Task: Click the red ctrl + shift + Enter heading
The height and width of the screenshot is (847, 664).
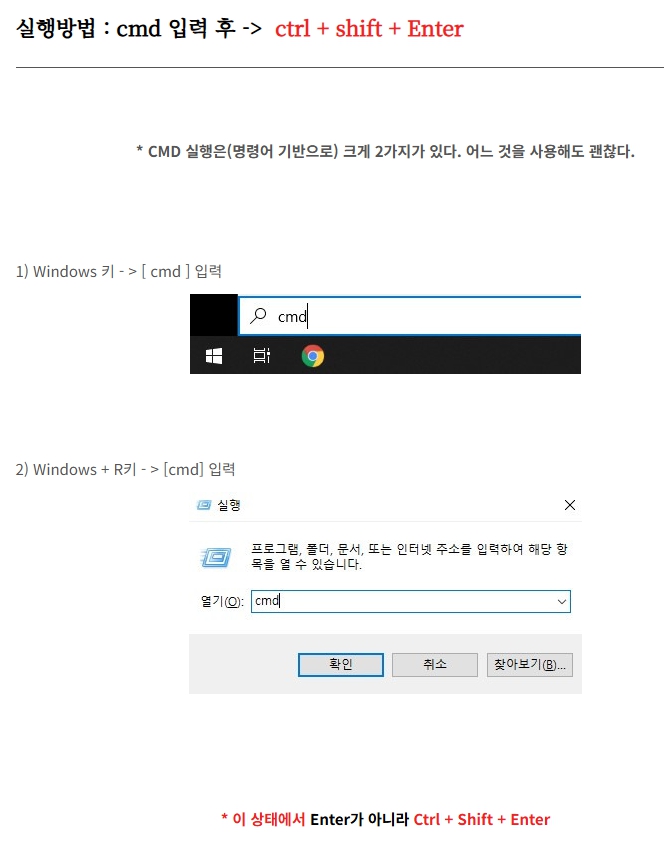Action: click(x=369, y=29)
